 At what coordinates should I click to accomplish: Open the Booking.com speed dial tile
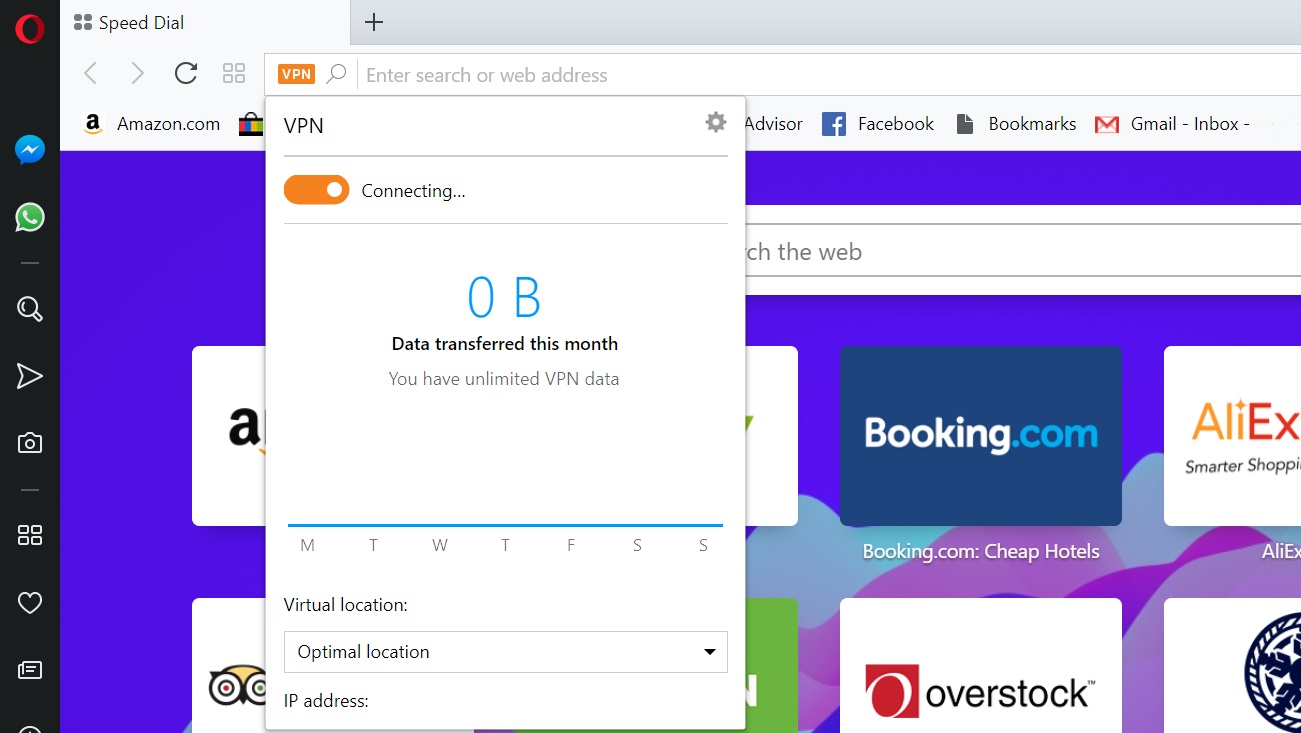tap(981, 435)
